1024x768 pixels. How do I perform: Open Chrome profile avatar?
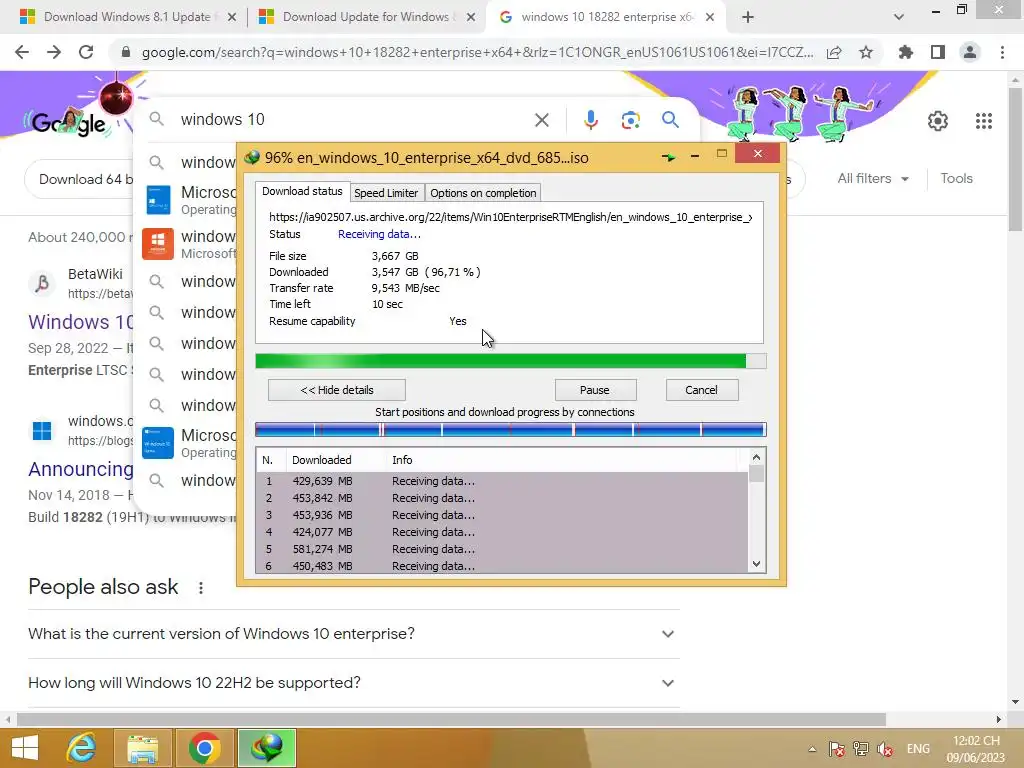pyautogui.click(x=970, y=52)
